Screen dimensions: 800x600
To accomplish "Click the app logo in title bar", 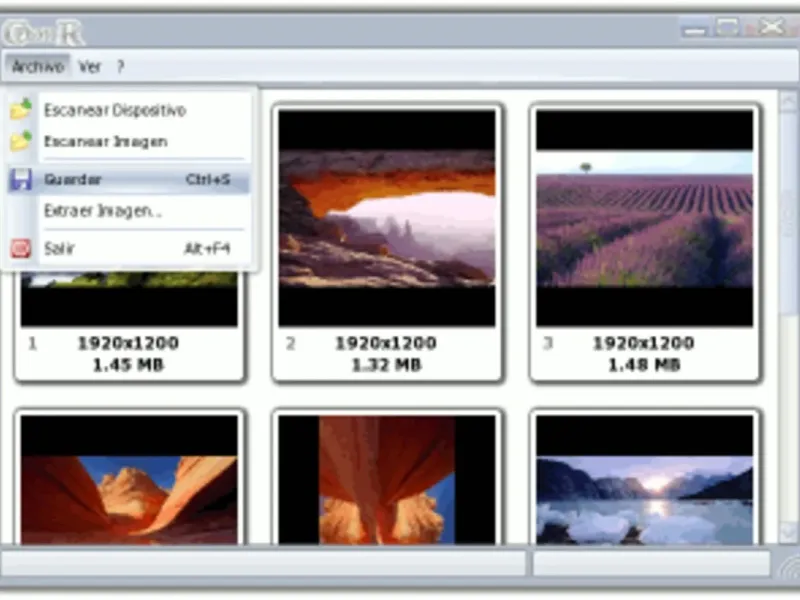I will point(43,33).
